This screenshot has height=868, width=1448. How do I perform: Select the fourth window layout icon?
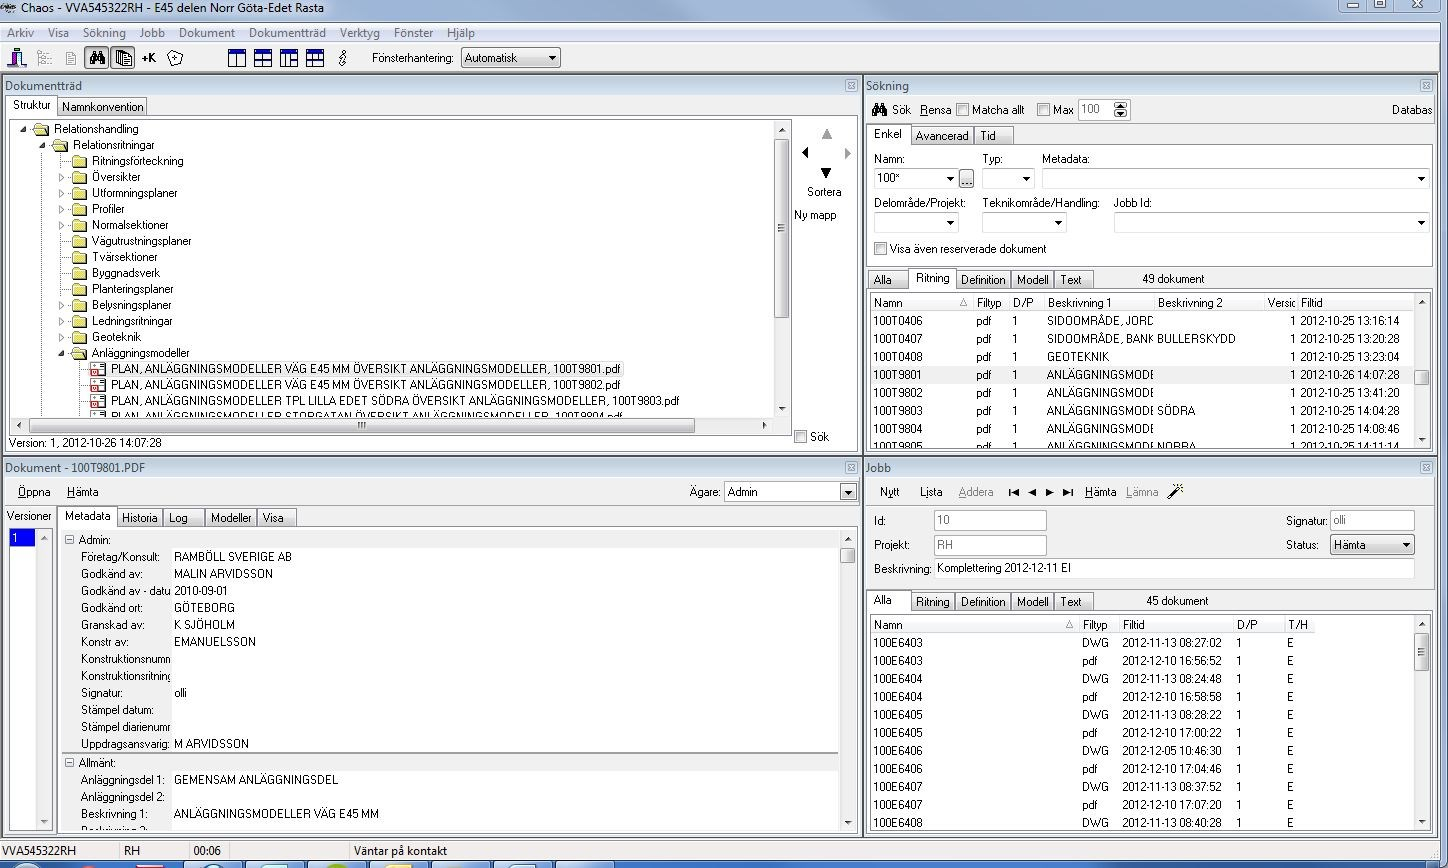coord(315,58)
